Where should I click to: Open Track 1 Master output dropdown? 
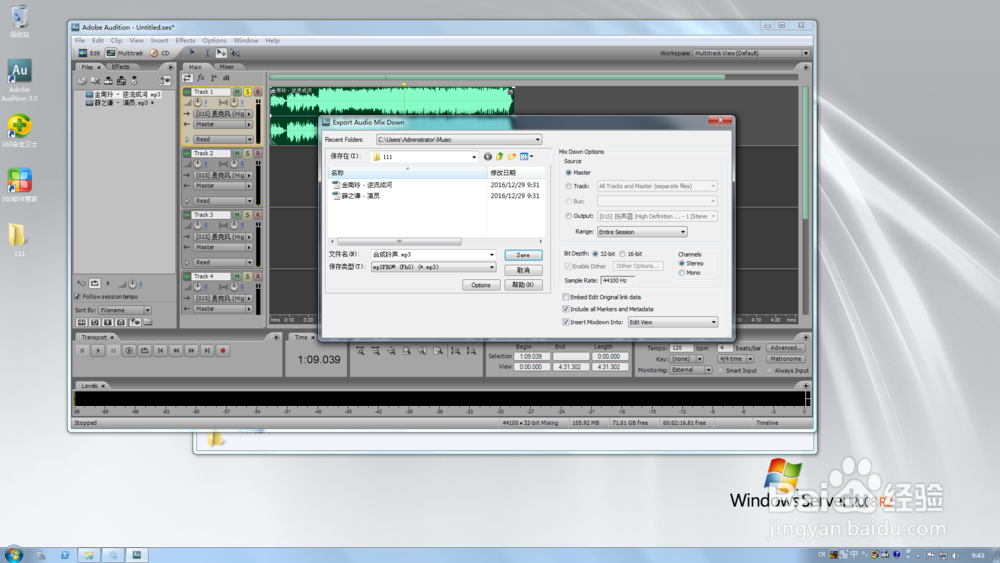(x=223, y=124)
